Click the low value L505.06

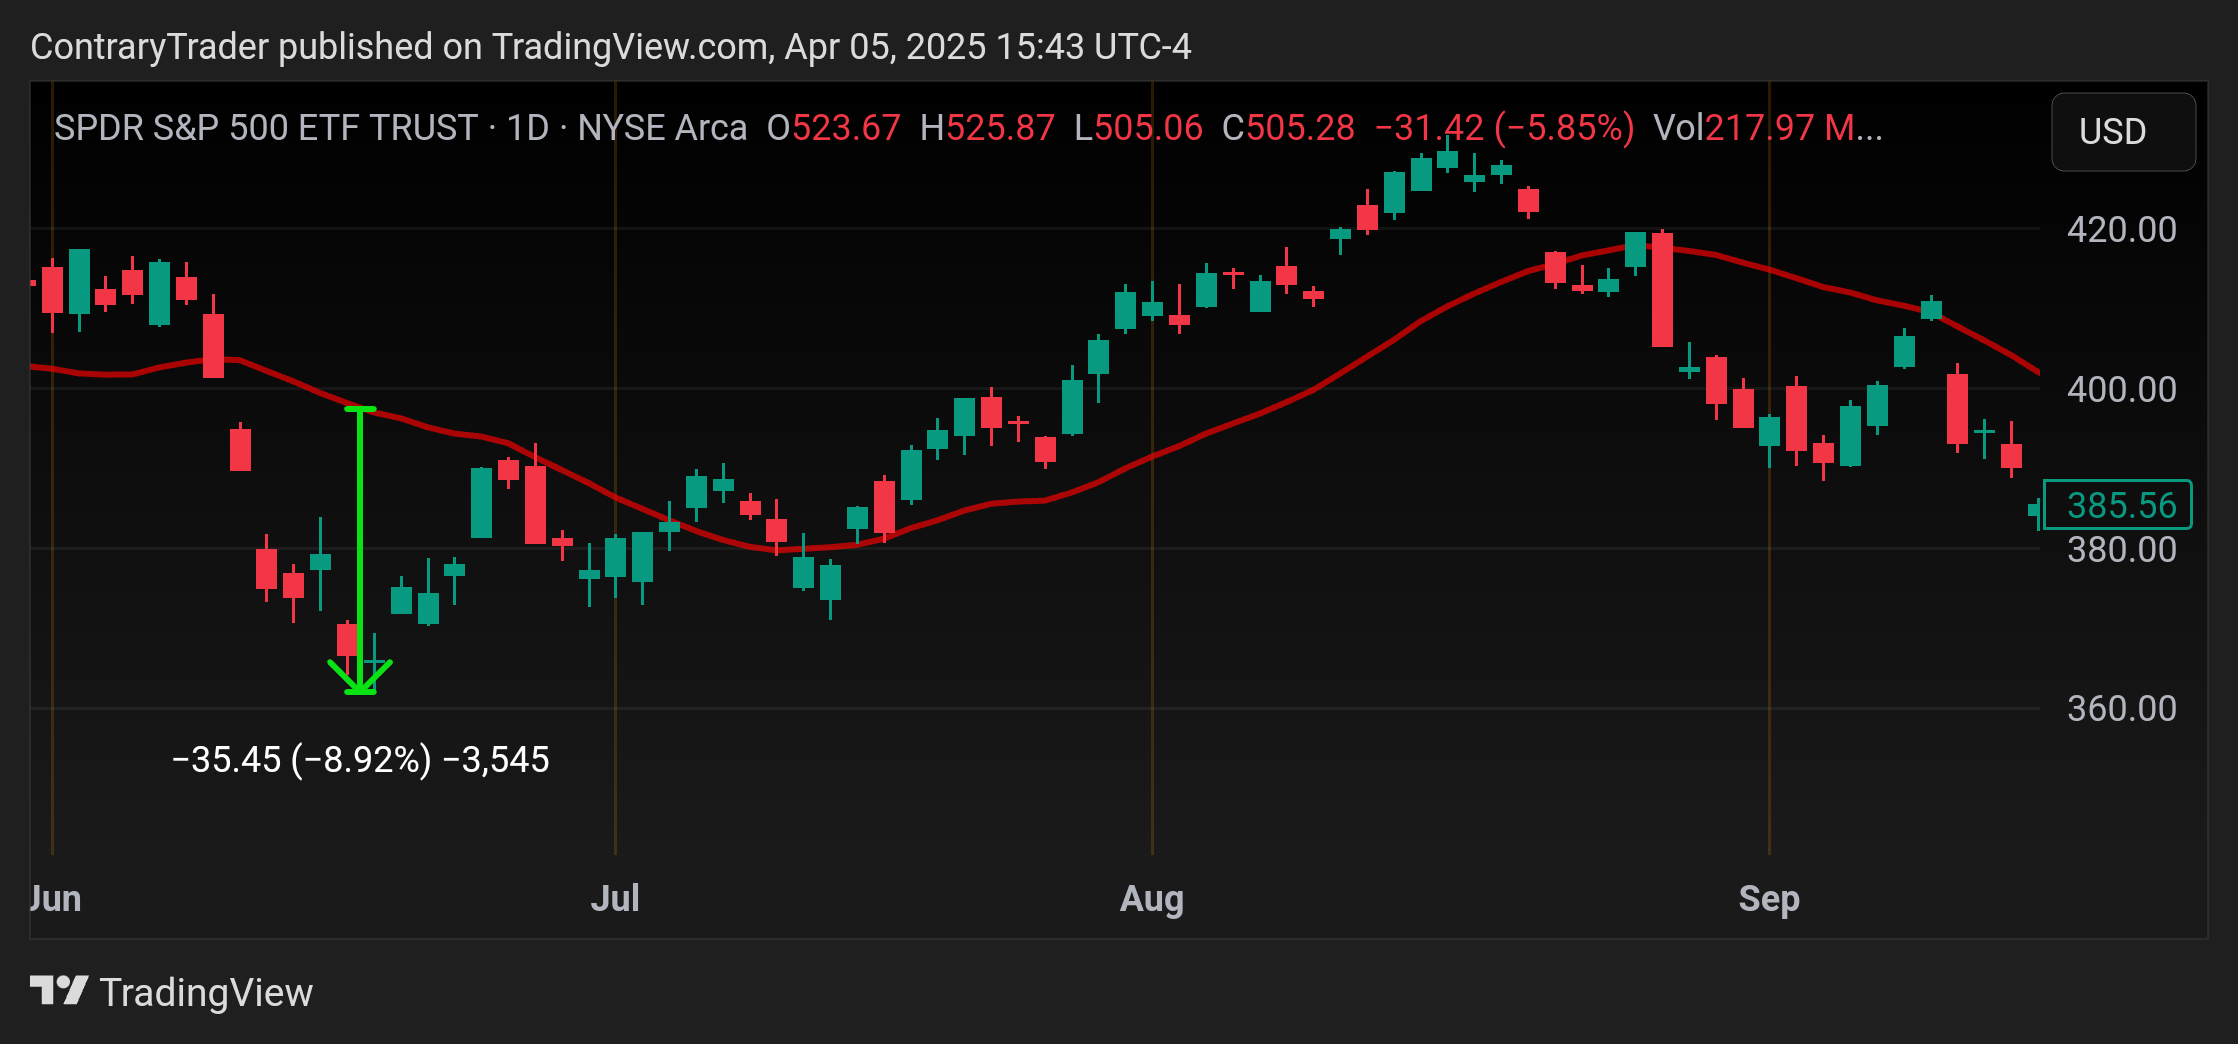pyautogui.click(x=1139, y=128)
